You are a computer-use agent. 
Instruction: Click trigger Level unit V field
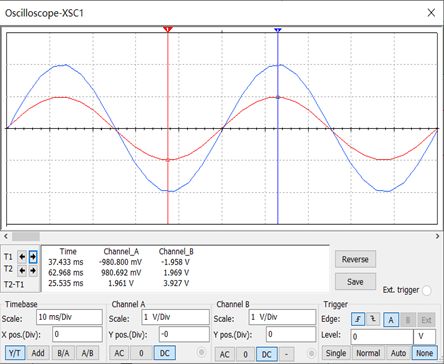[425, 337]
